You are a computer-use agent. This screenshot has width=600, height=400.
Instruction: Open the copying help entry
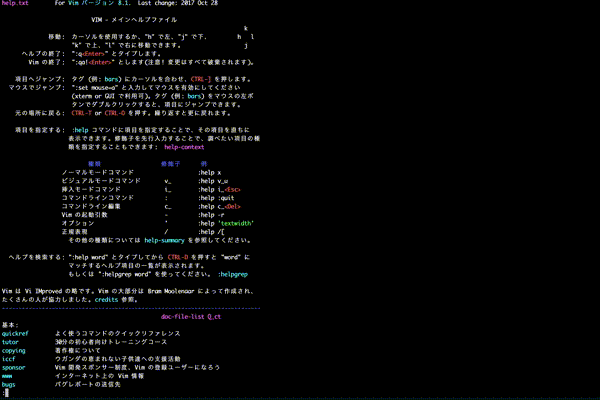click(x=13, y=350)
